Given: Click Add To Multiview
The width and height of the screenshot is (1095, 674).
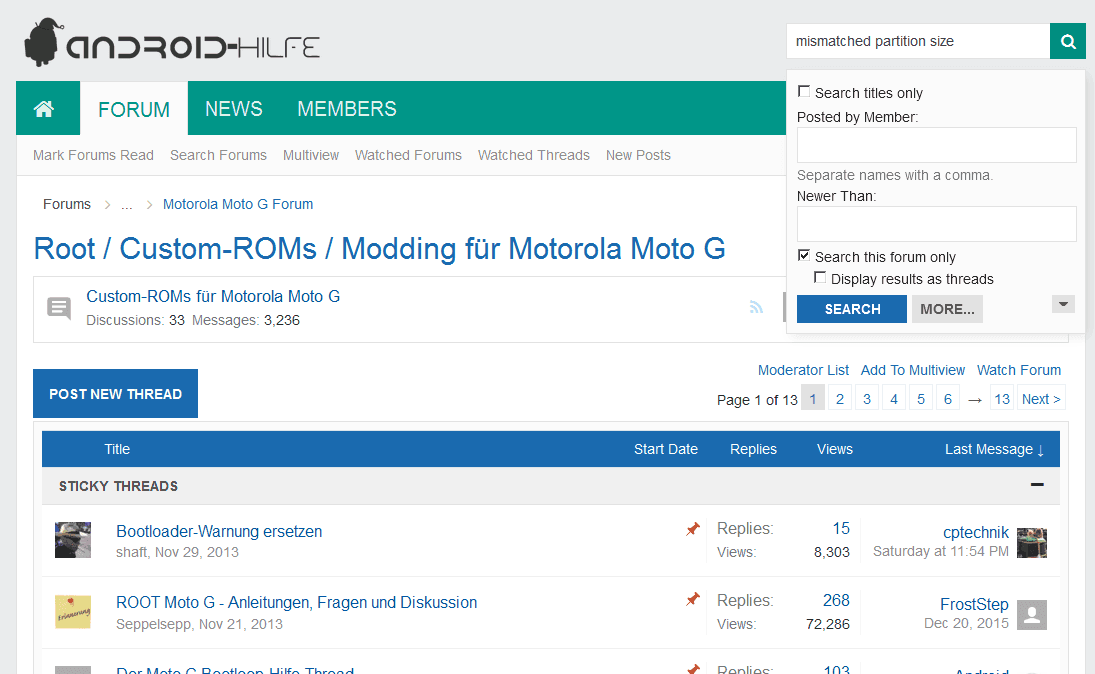Looking at the screenshot, I should (x=913, y=370).
